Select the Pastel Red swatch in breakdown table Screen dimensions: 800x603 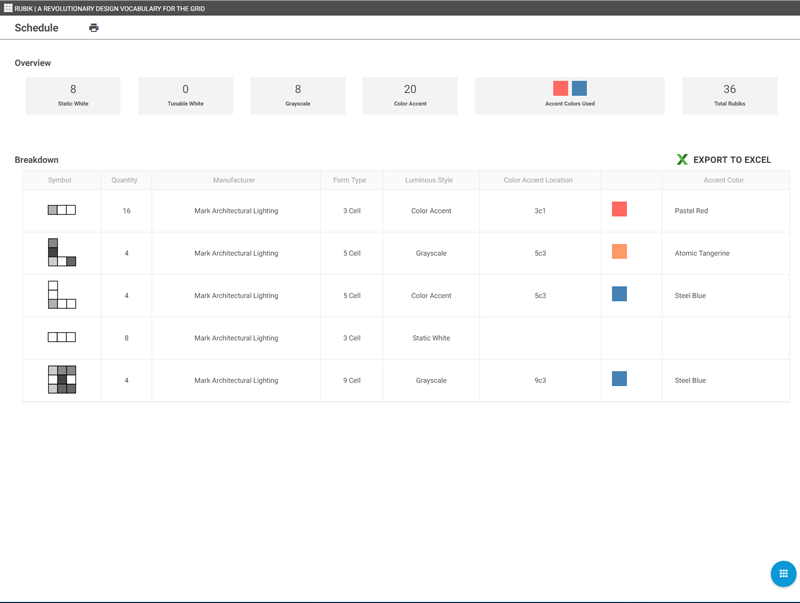pos(619,209)
